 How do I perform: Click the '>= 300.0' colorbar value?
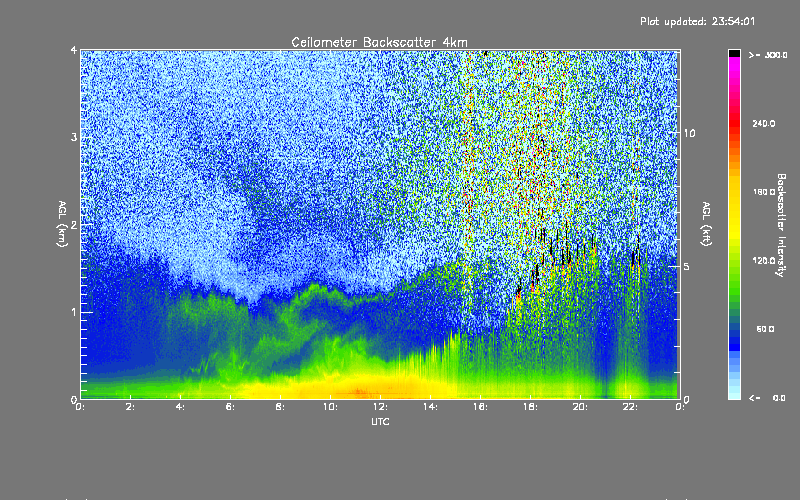pyautogui.click(x=768, y=55)
